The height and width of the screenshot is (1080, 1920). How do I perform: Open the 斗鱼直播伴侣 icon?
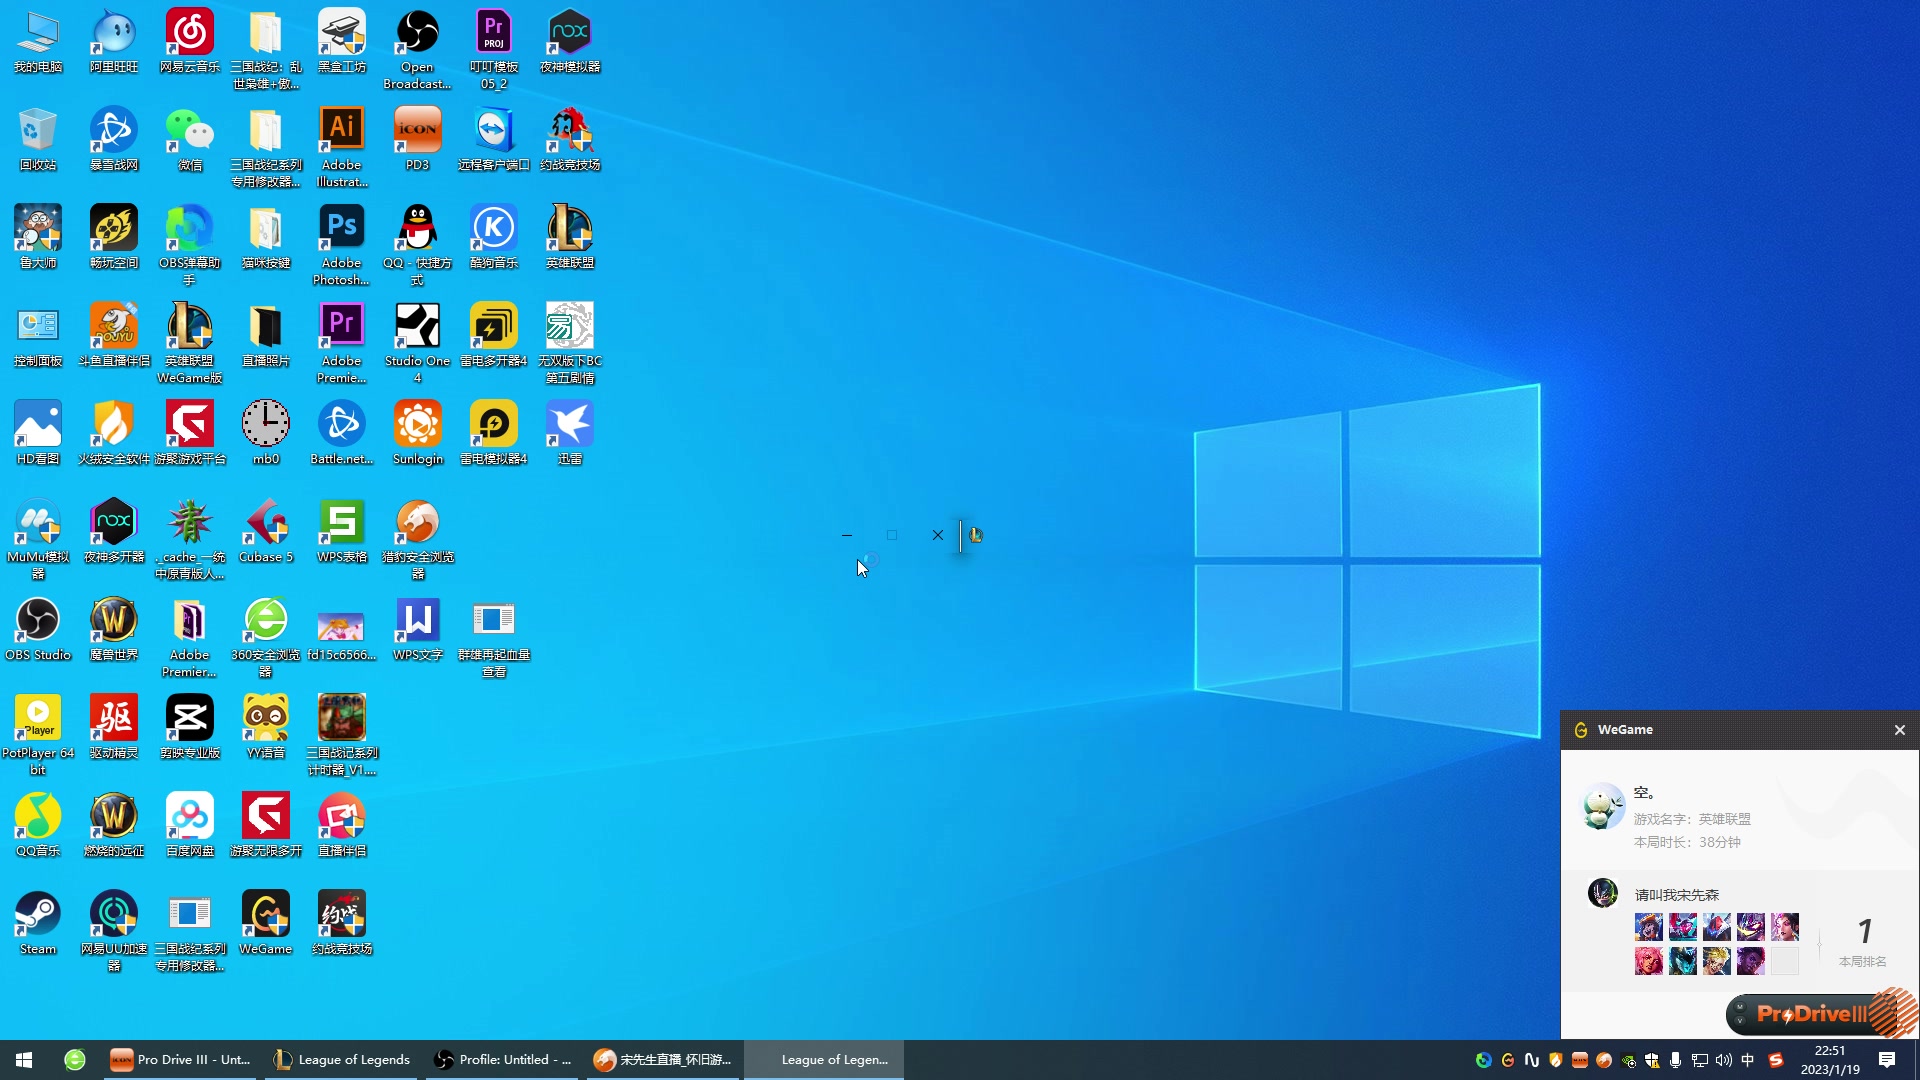113,326
